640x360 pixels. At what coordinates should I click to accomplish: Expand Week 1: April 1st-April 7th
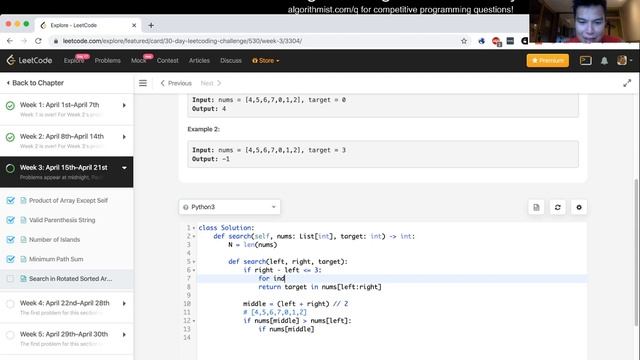[x=124, y=105]
